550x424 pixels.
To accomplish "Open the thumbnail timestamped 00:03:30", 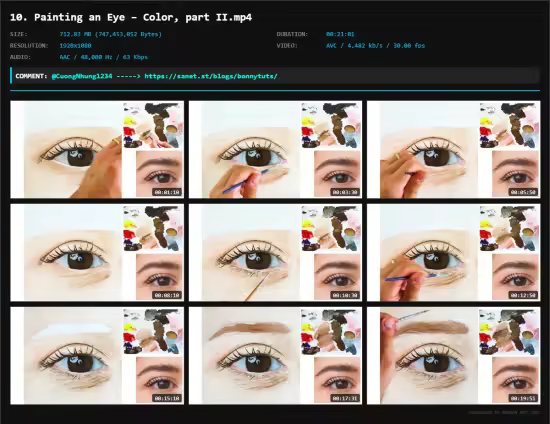I will [x=275, y=149].
